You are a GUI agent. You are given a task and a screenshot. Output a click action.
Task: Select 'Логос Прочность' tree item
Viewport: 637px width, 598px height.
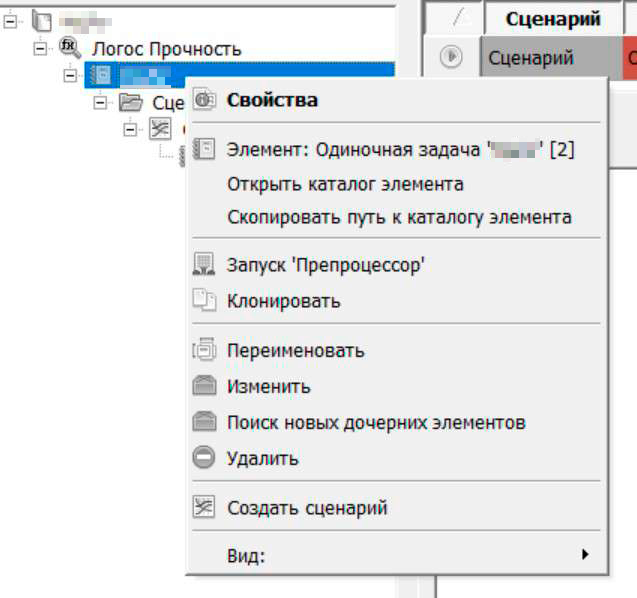pyautogui.click(x=166, y=48)
